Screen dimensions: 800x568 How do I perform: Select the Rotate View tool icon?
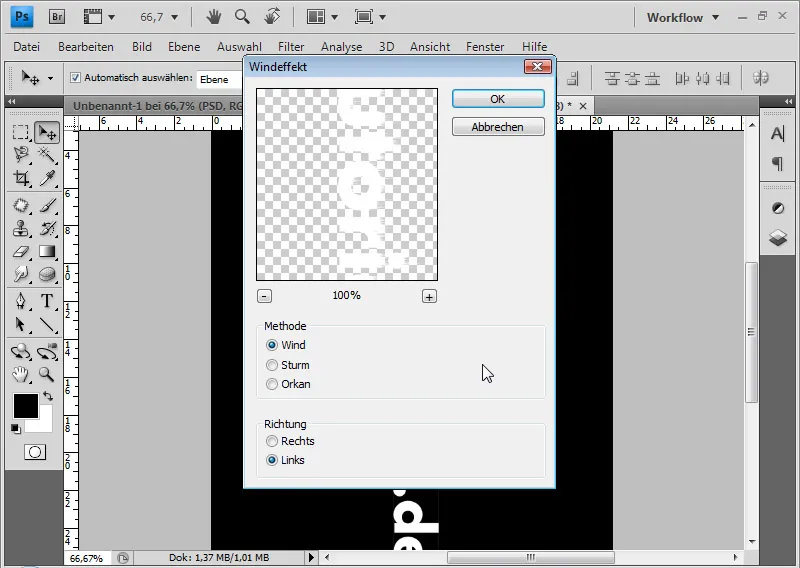[272, 17]
